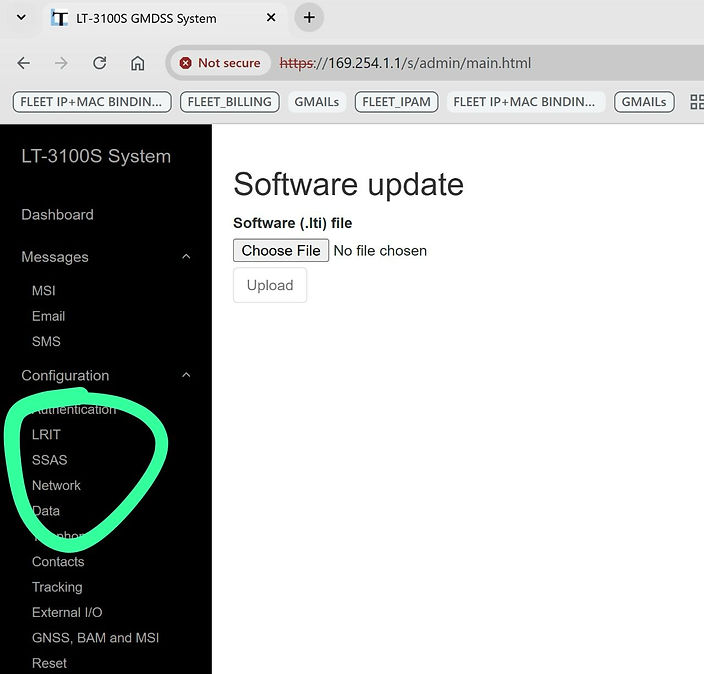Open the Dashboard page
704x674 pixels.
(x=57, y=215)
